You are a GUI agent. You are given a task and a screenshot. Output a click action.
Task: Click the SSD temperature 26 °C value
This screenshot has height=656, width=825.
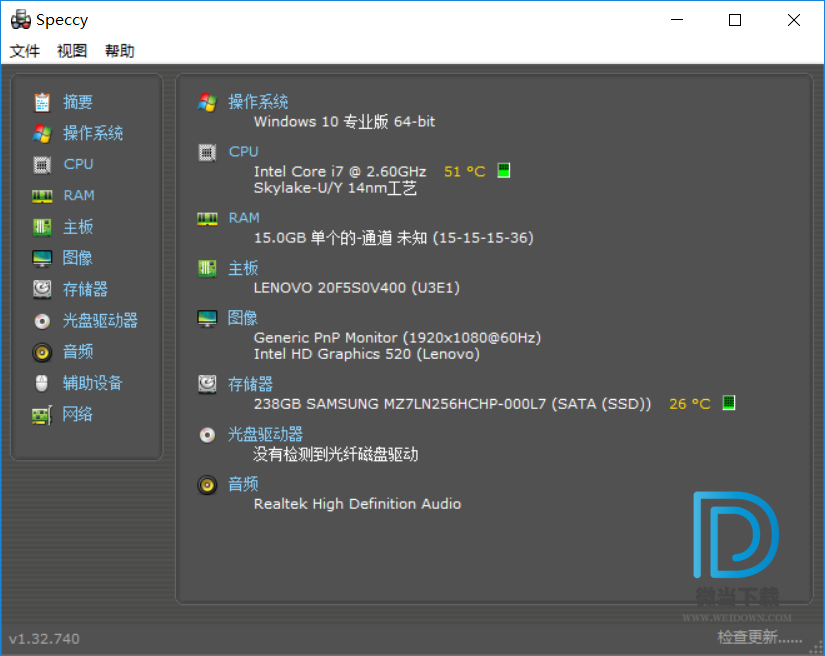click(690, 404)
